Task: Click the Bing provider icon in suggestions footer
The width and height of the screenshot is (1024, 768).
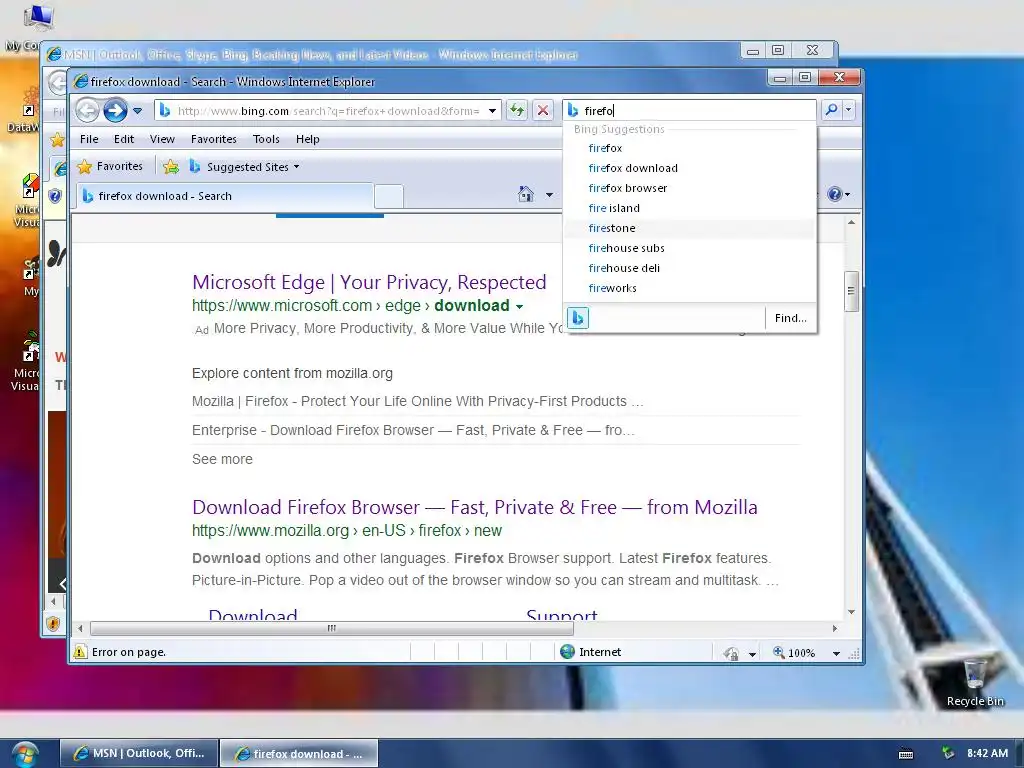Action: pos(578,318)
